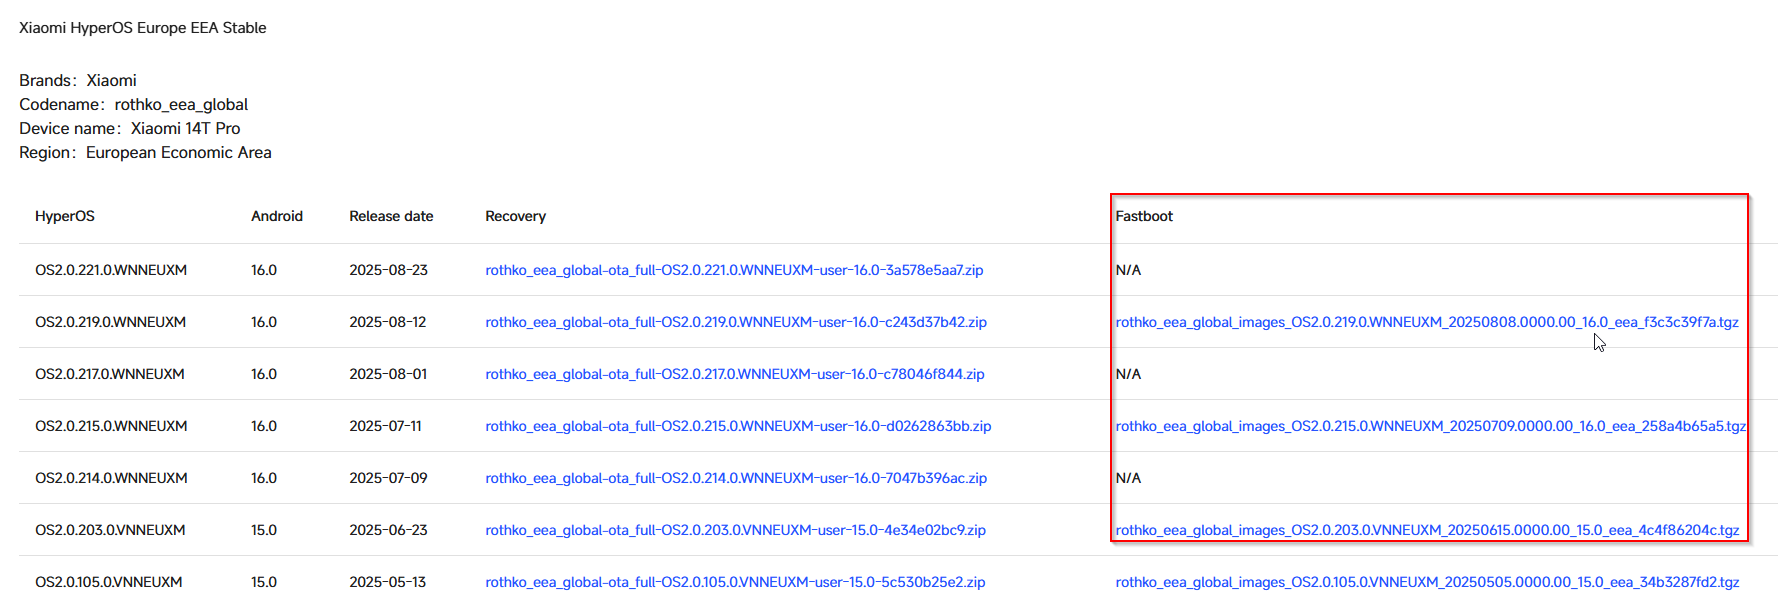Viewport: 1778px width, 595px height.
Task: Download recovery zip for OS2.0.221.0.WNNEUXM
Action: coord(734,270)
